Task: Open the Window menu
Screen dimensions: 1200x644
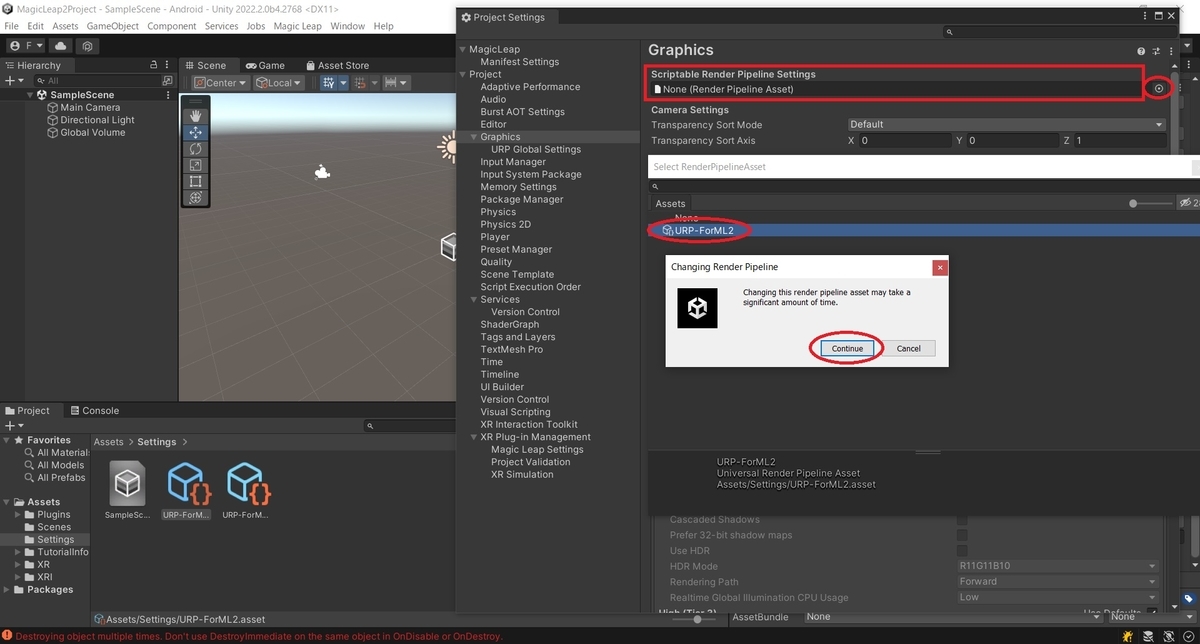Action: coord(347,25)
